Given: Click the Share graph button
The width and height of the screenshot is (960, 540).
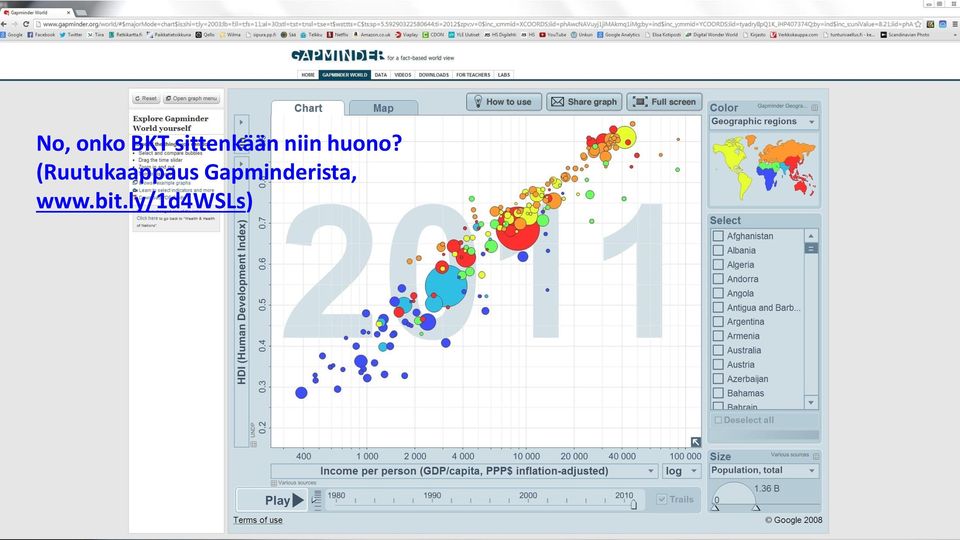Looking at the screenshot, I should pos(584,102).
